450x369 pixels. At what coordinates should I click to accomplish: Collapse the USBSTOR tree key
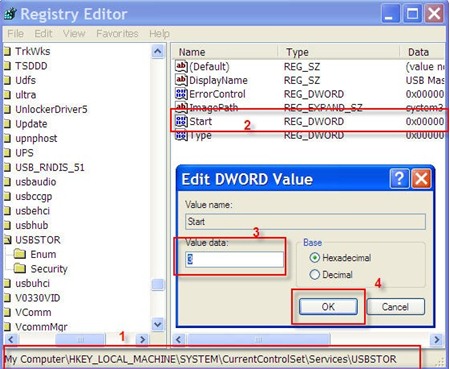coord(7,240)
